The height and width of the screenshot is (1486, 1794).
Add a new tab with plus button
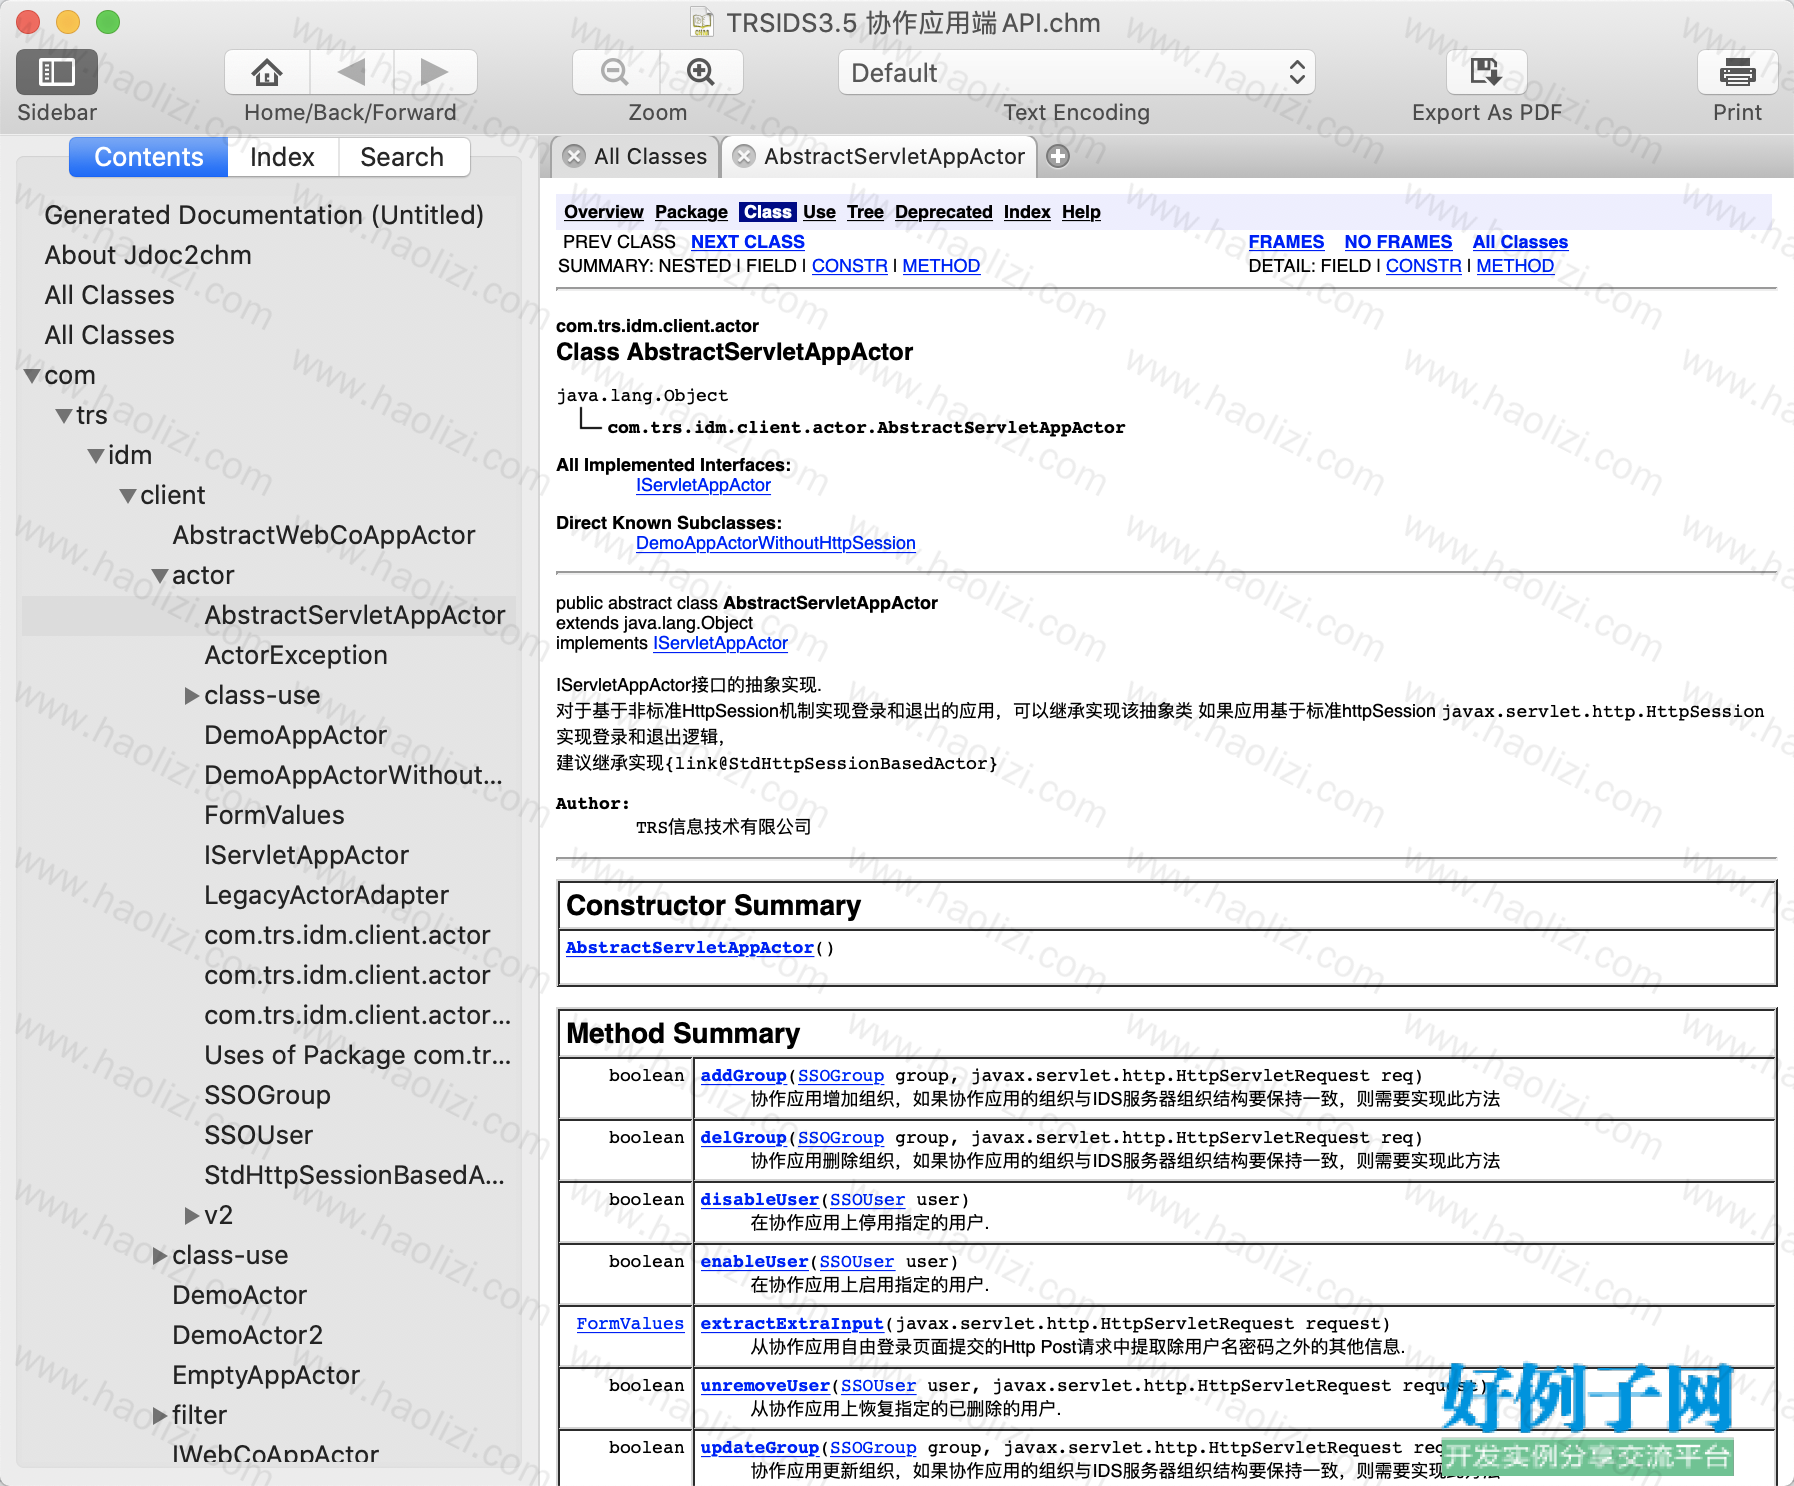[x=1058, y=156]
